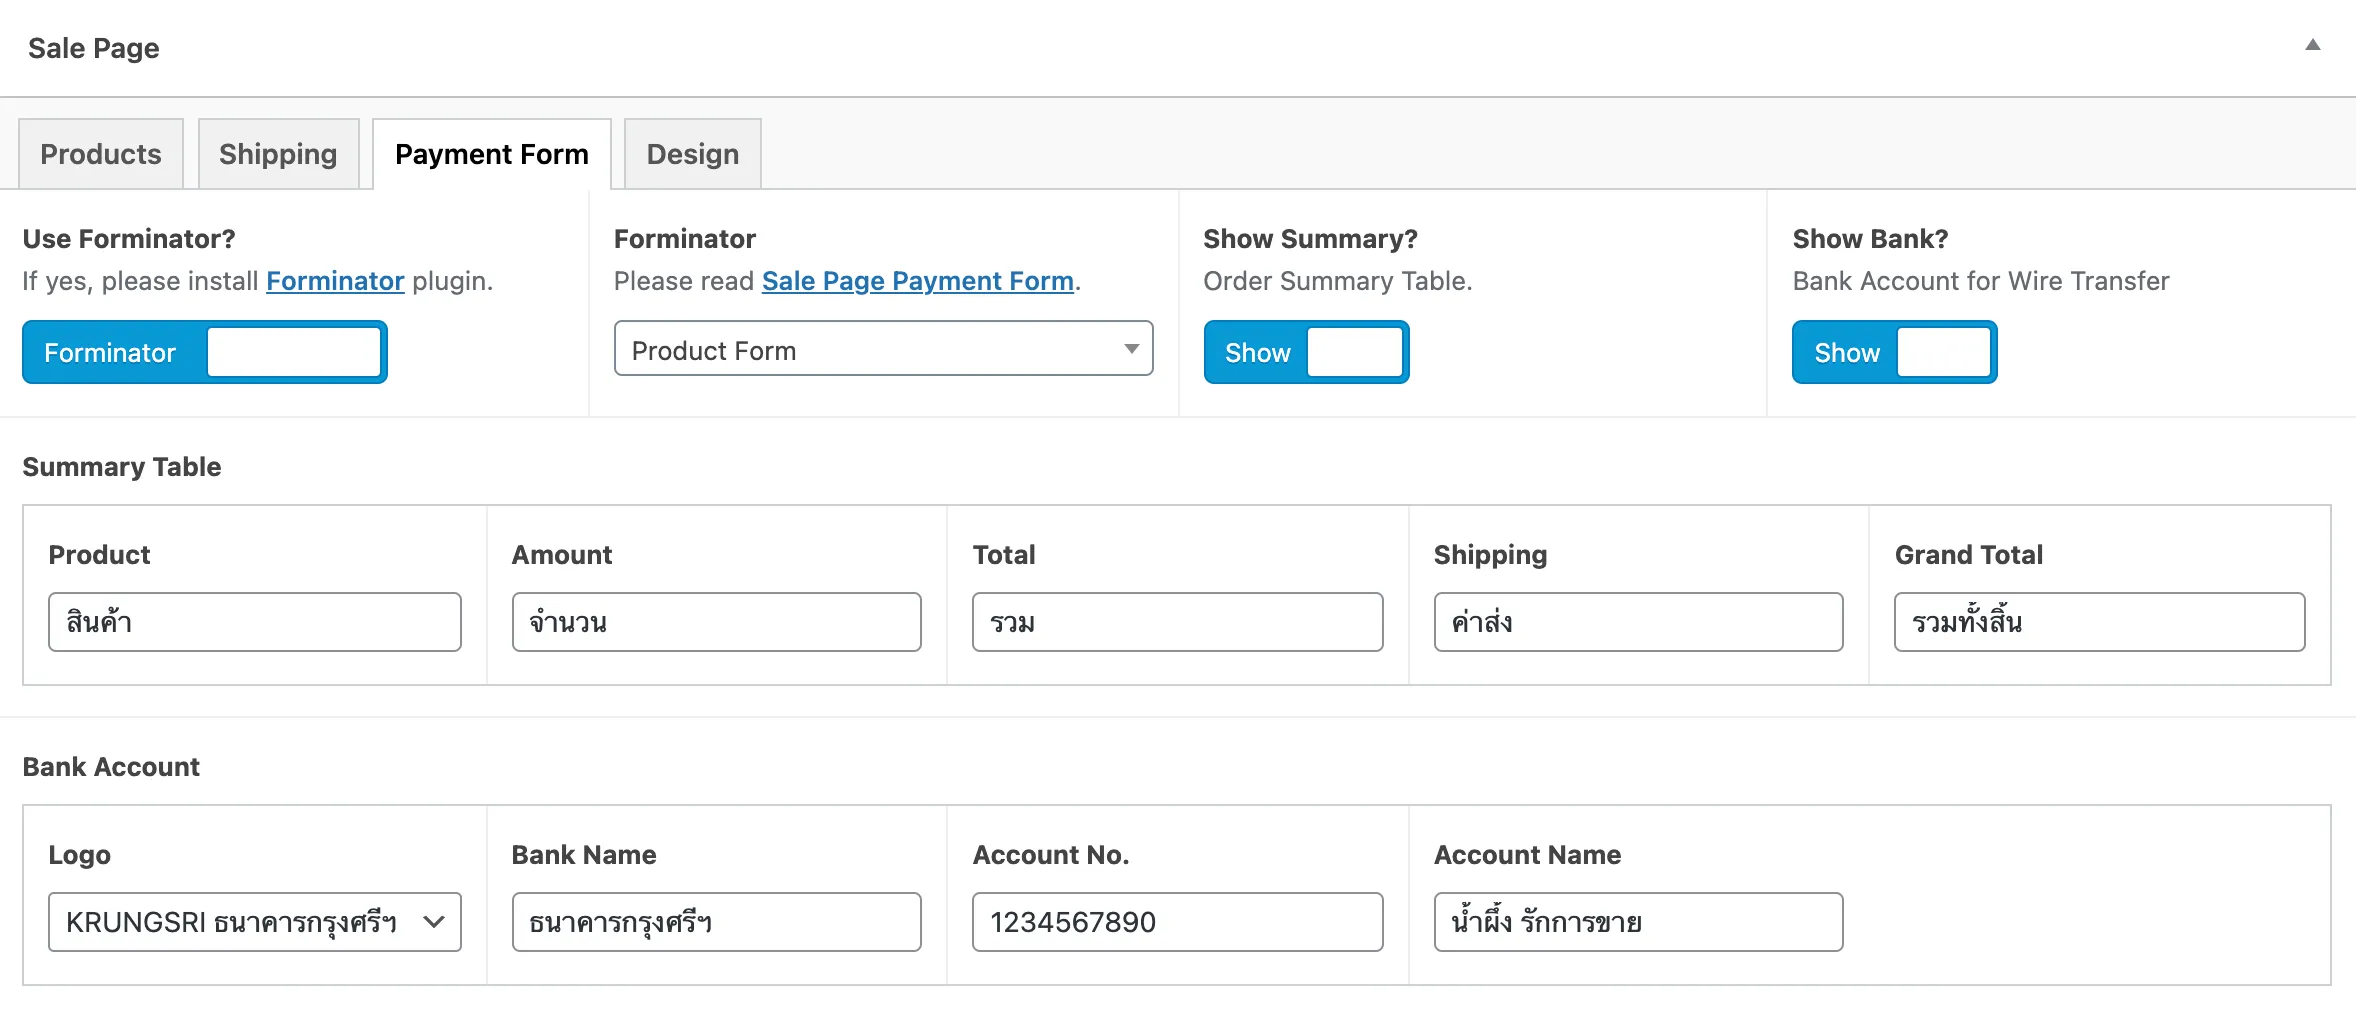Open the bank Logo dropdown showing KRUNGSRI
Viewport: 2356px width, 1016px height.
(254, 921)
